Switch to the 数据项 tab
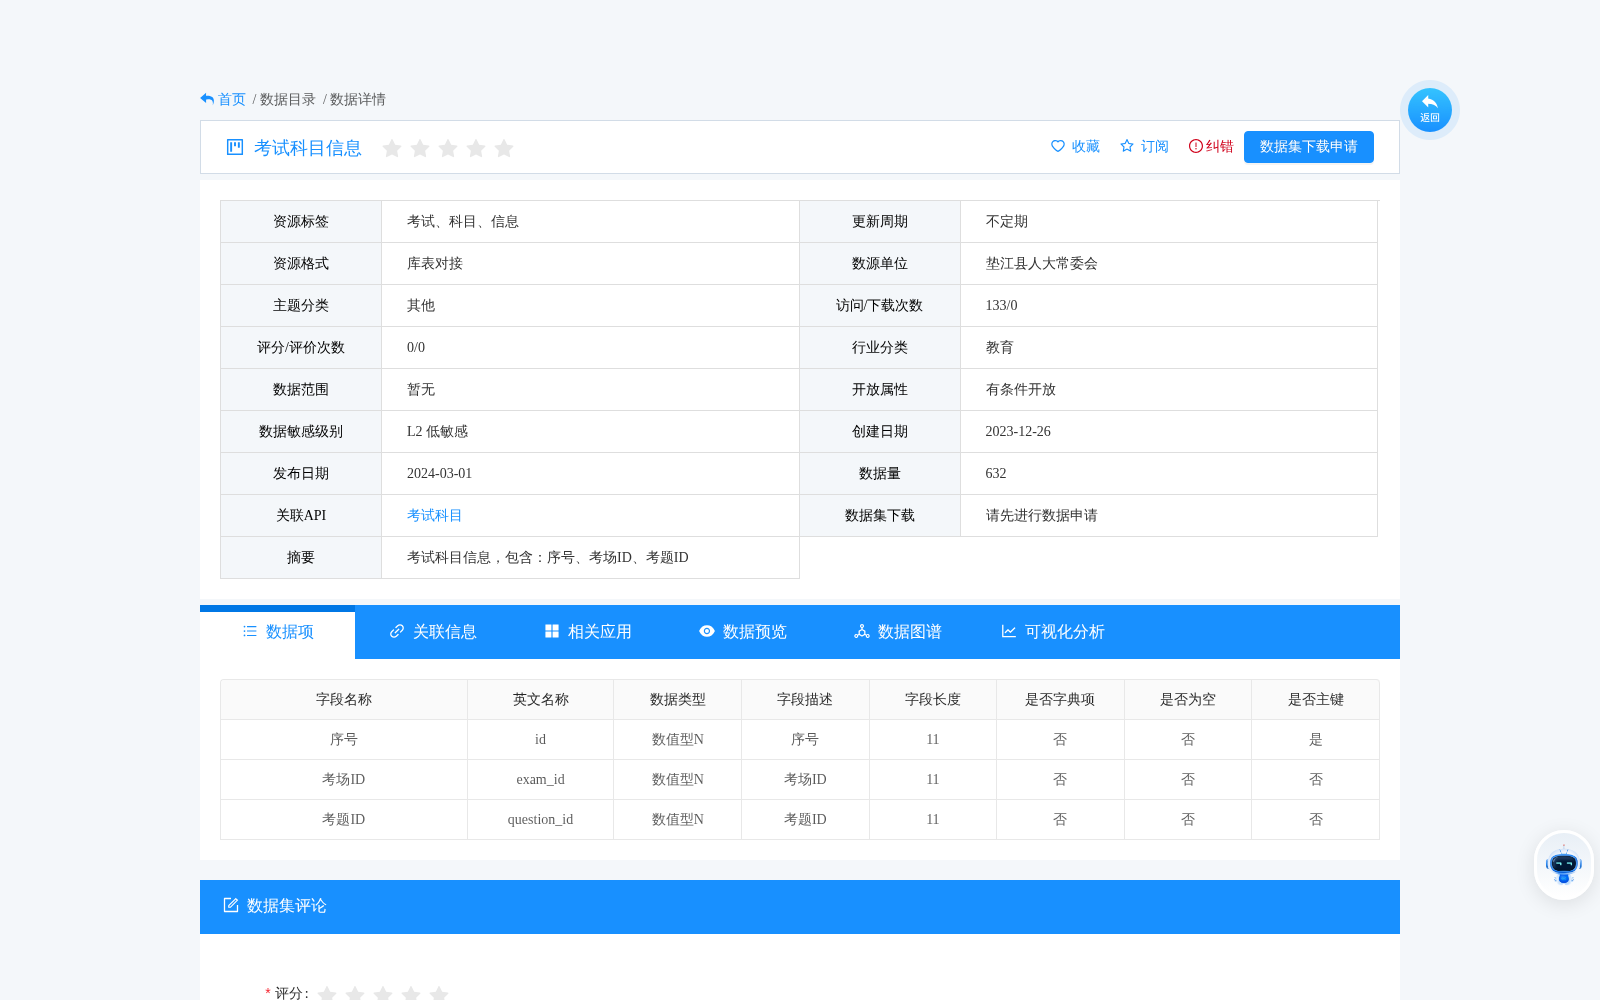The height and width of the screenshot is (1000, 1600). coord(278,632)
